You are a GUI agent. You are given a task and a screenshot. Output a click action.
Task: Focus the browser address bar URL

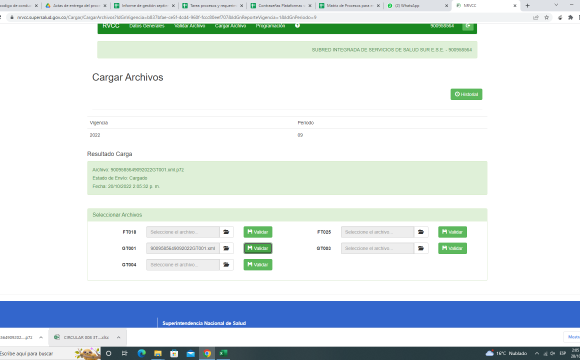(x=166, y=17)
